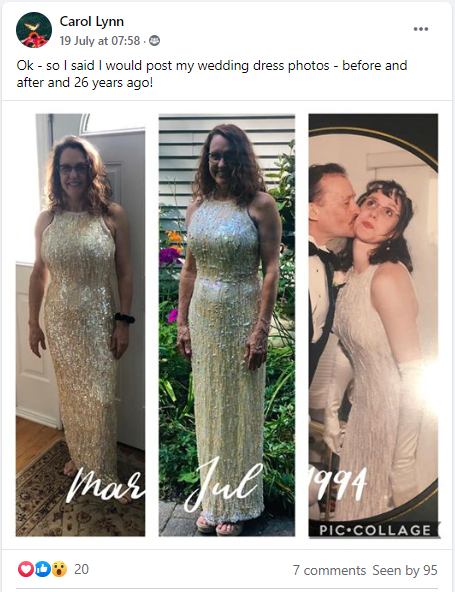Open the three-dot post options menu
Image resolution: width=455 pixels, height=592 pixels.
click(x=421, y=29)
